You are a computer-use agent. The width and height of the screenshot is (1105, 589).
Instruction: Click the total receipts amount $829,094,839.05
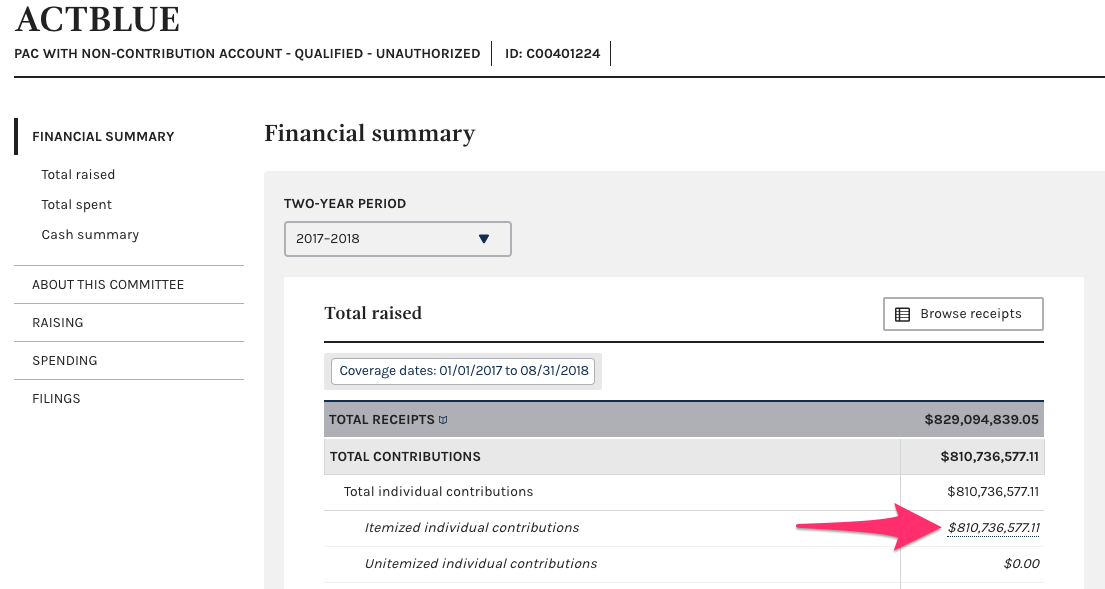981,420
